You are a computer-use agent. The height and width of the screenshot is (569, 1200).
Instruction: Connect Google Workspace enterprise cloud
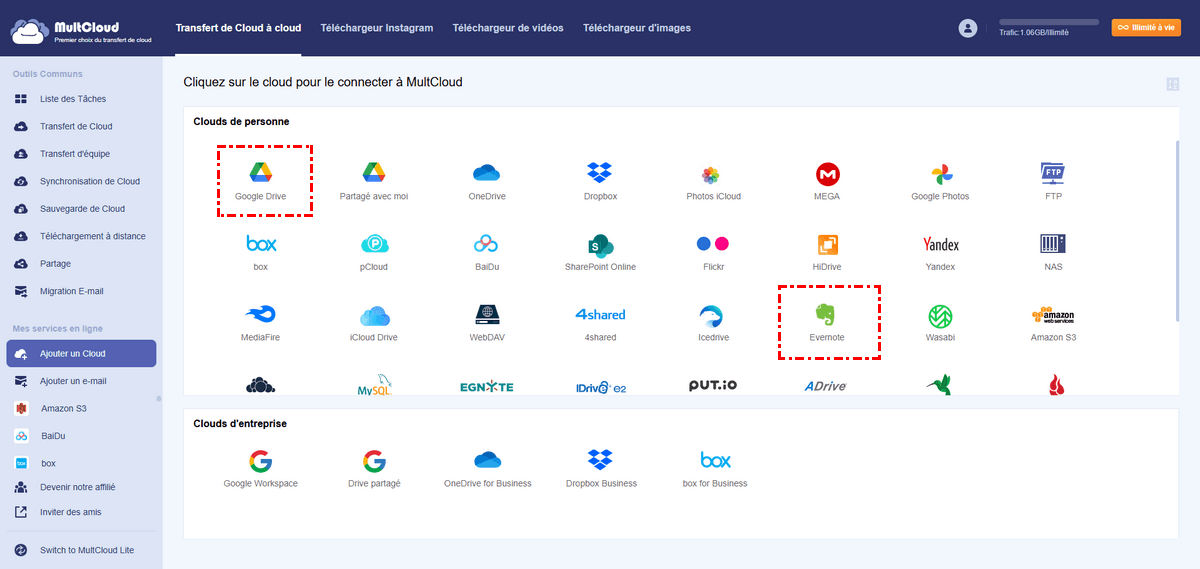click(260, 469)
